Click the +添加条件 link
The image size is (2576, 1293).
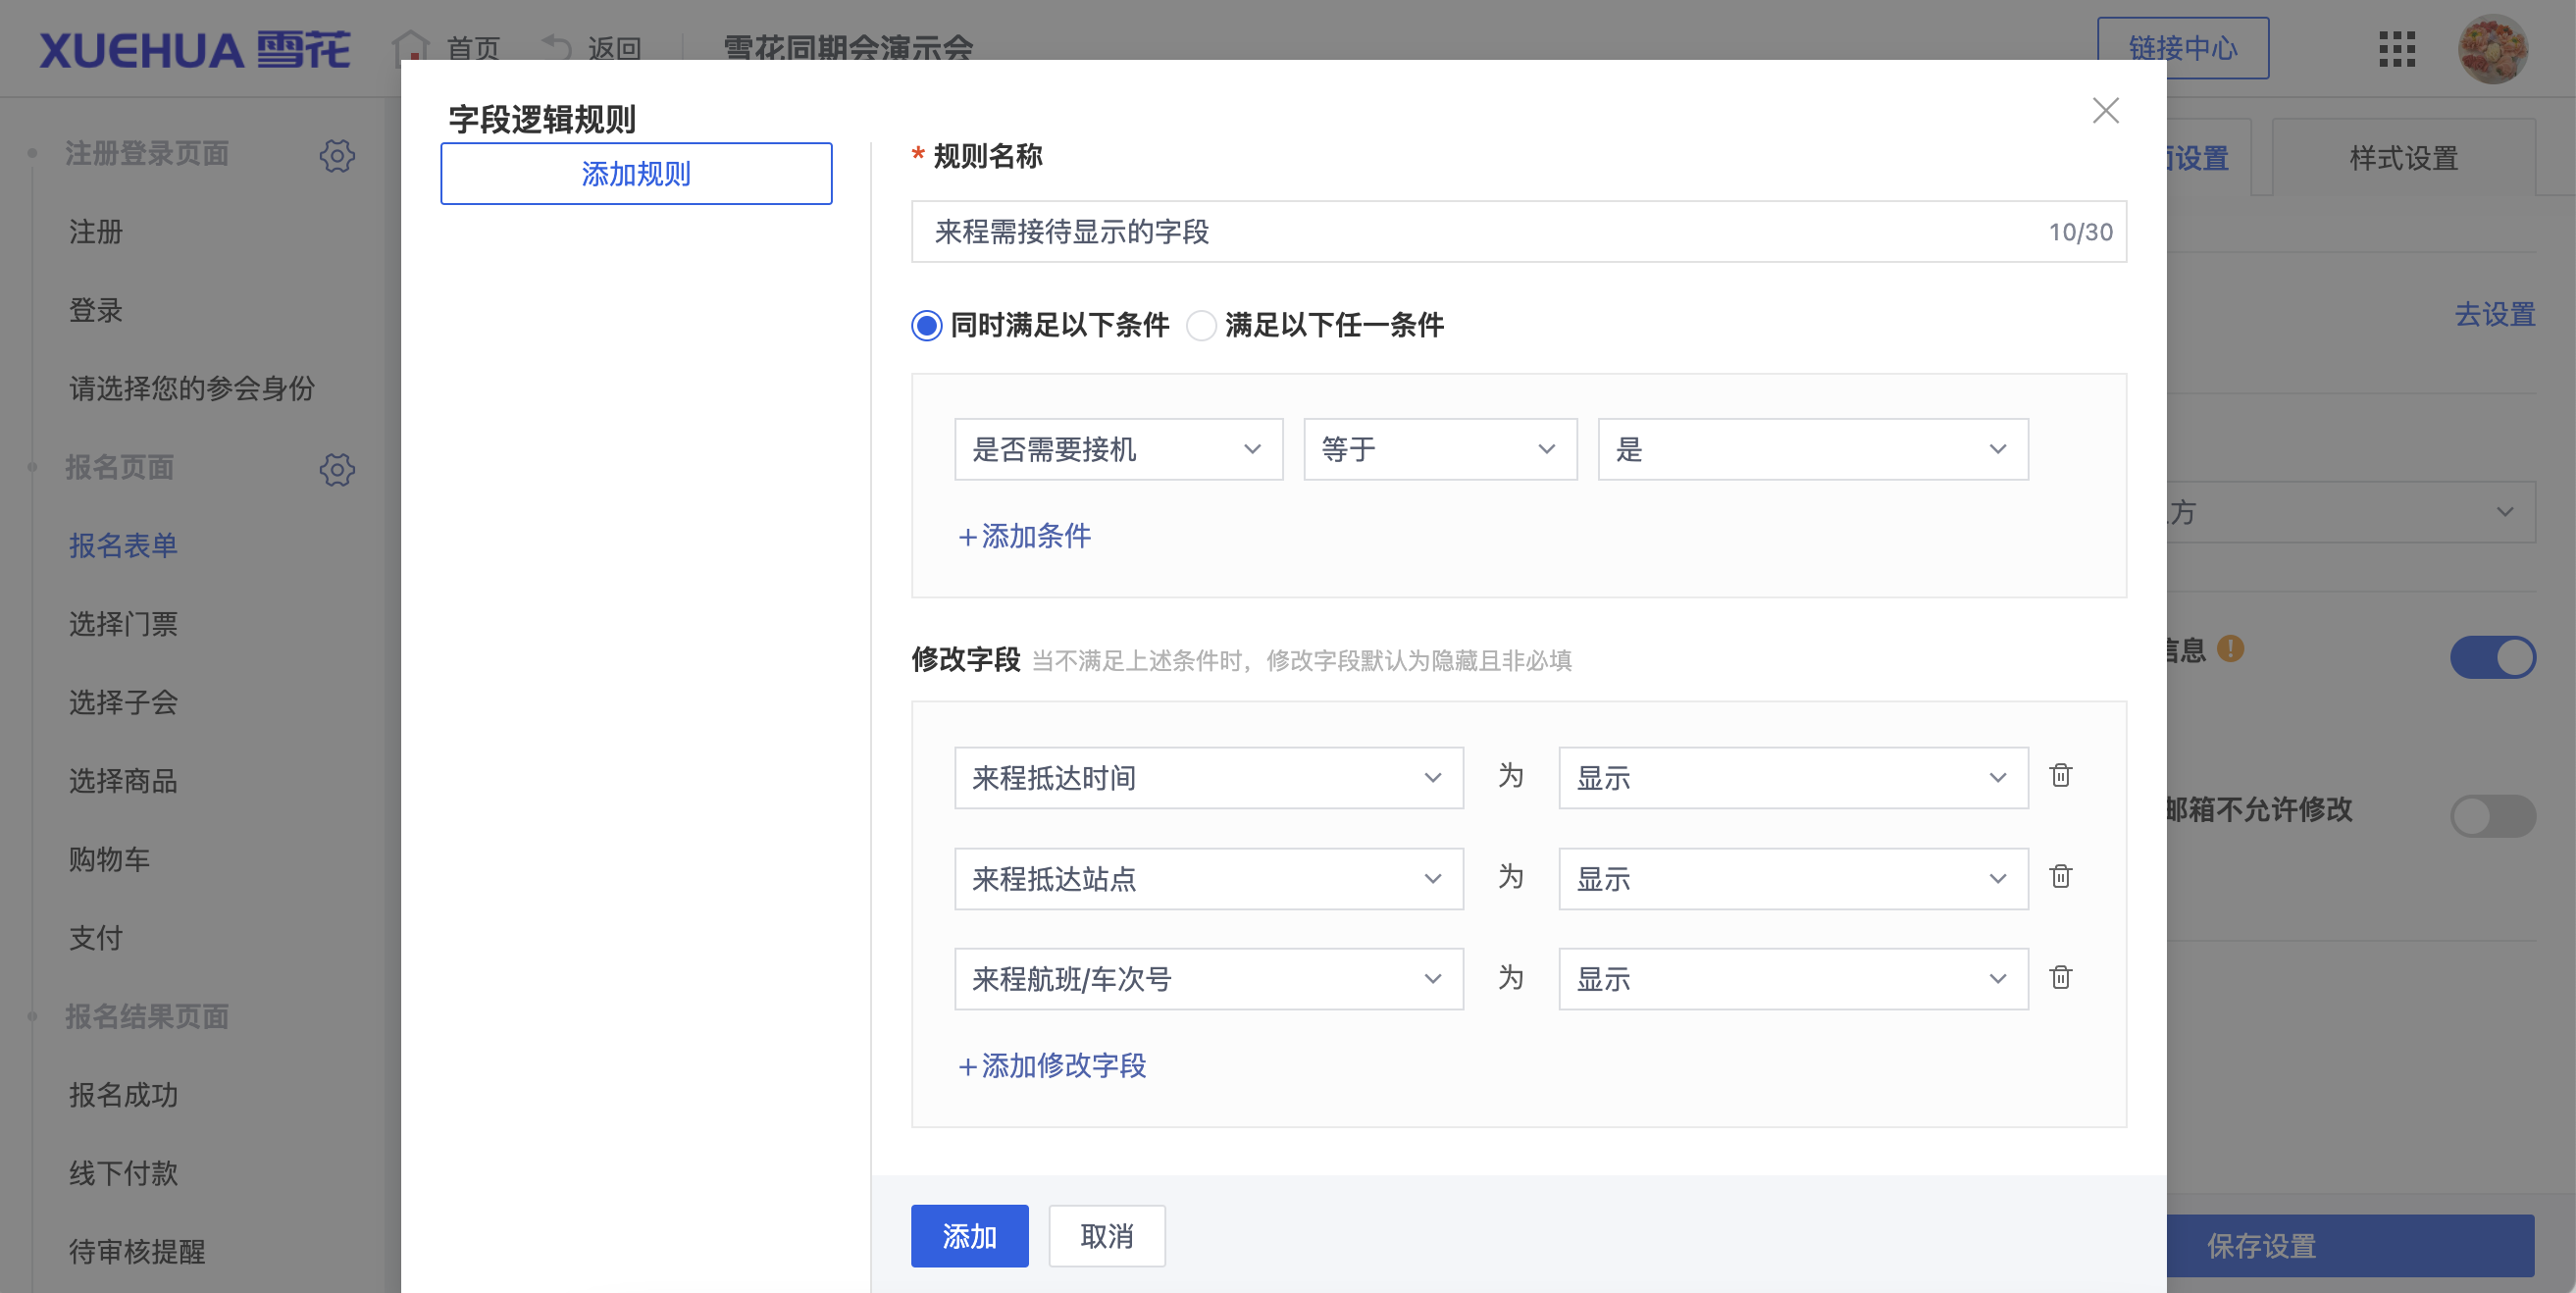point(1023,536)
